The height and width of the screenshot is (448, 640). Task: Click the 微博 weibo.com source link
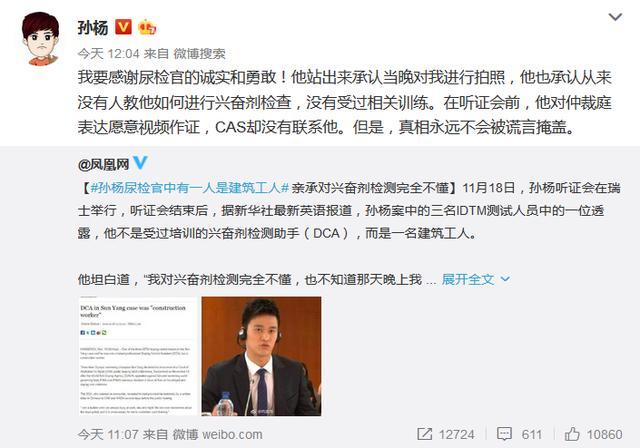[218, 434]
